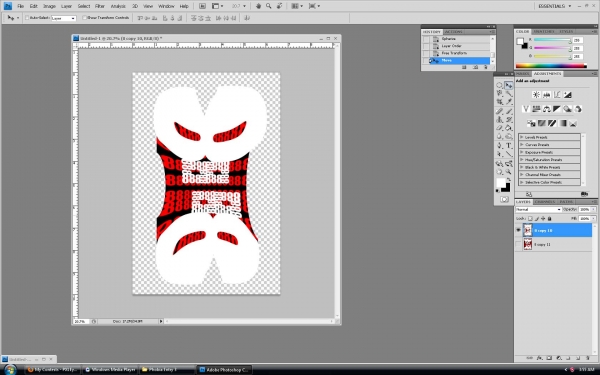Add a Vibrance adjustment
This screenshot has height=375, width=600.
(x=526, y=109)
